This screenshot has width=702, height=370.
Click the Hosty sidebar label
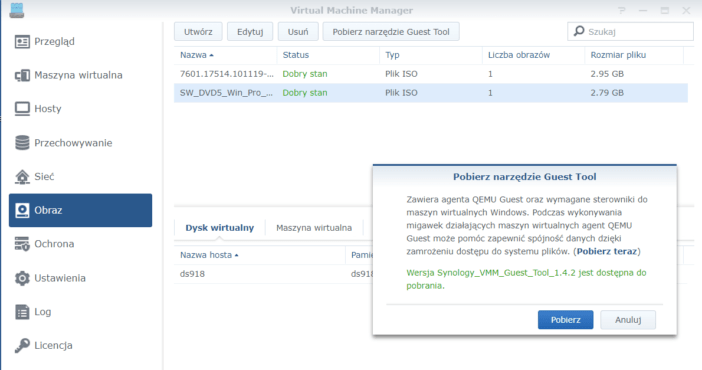tap(48, 109)
